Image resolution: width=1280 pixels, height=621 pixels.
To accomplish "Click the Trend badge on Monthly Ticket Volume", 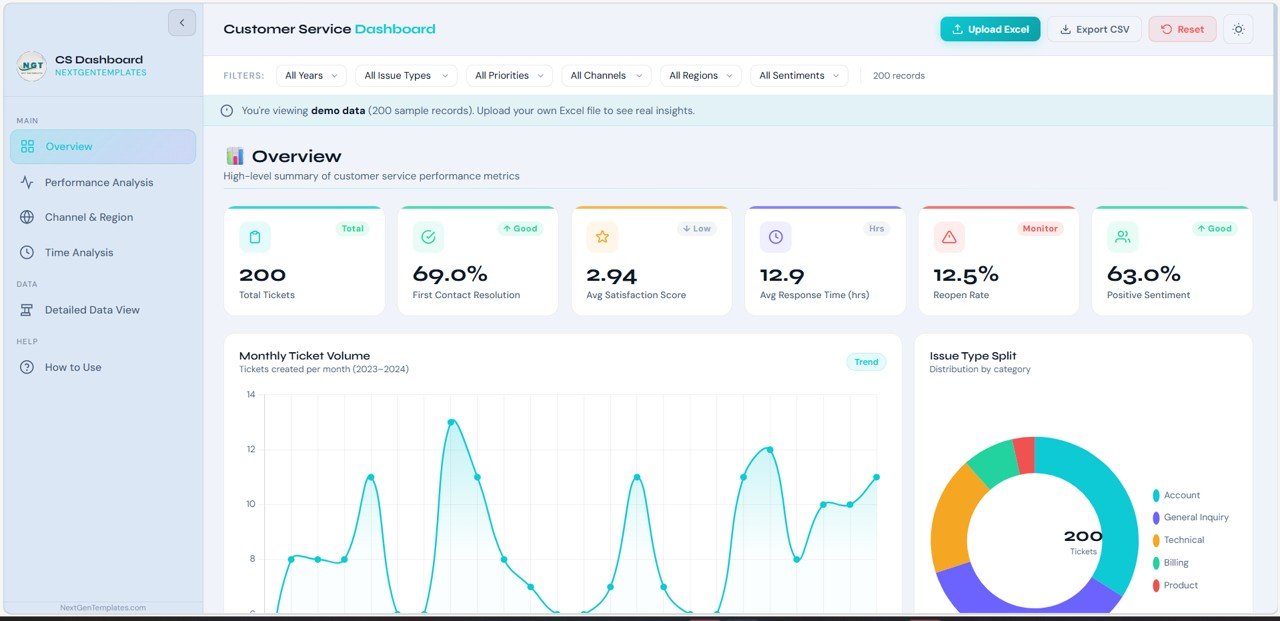I will [x=866, y=362].
